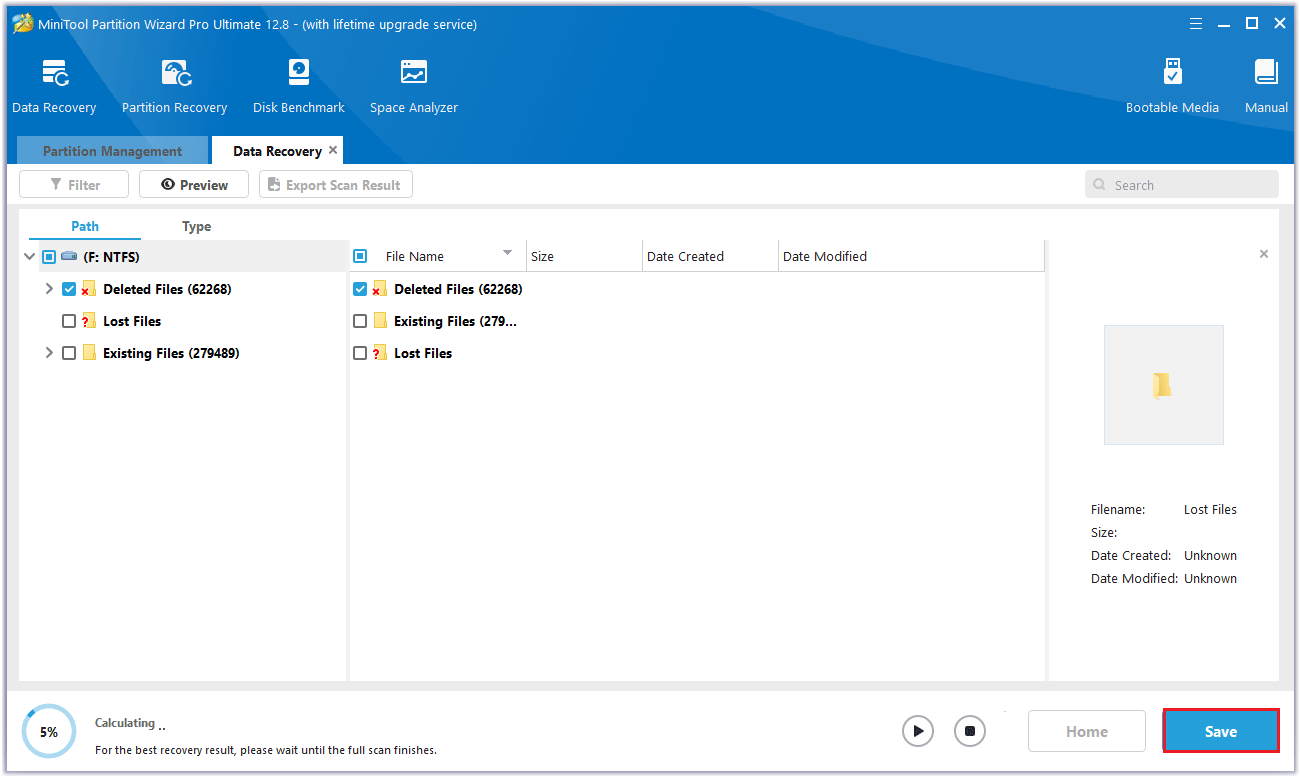Screen dimensions: 1300x777
Task: Click the Lost Files folder icon in tree
Action: point(89,321)
